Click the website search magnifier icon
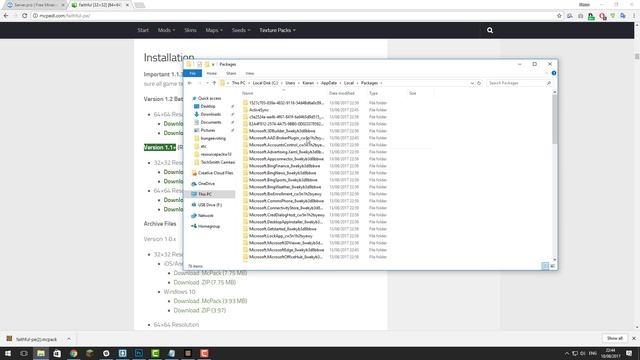Viewport: 640px width, 360px height. [x=490, y=30]
